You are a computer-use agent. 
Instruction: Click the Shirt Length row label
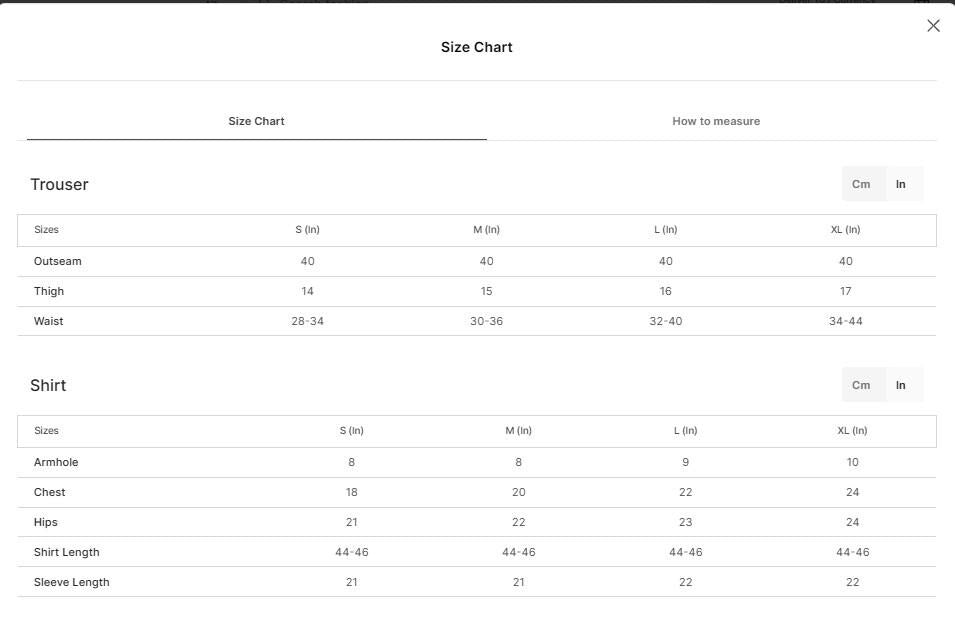(66, 553)
